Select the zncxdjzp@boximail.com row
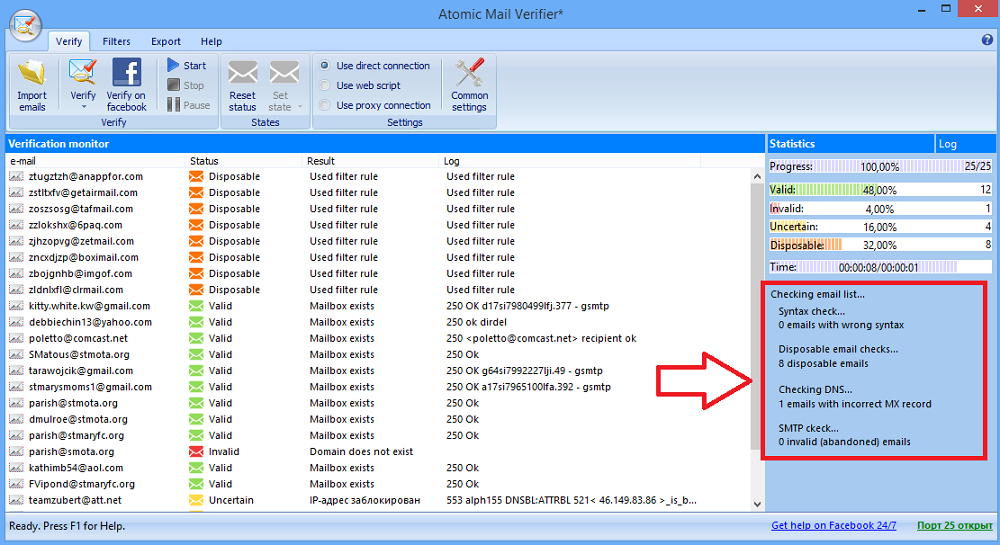This screenshot has height=545, width=1000. 379,258
